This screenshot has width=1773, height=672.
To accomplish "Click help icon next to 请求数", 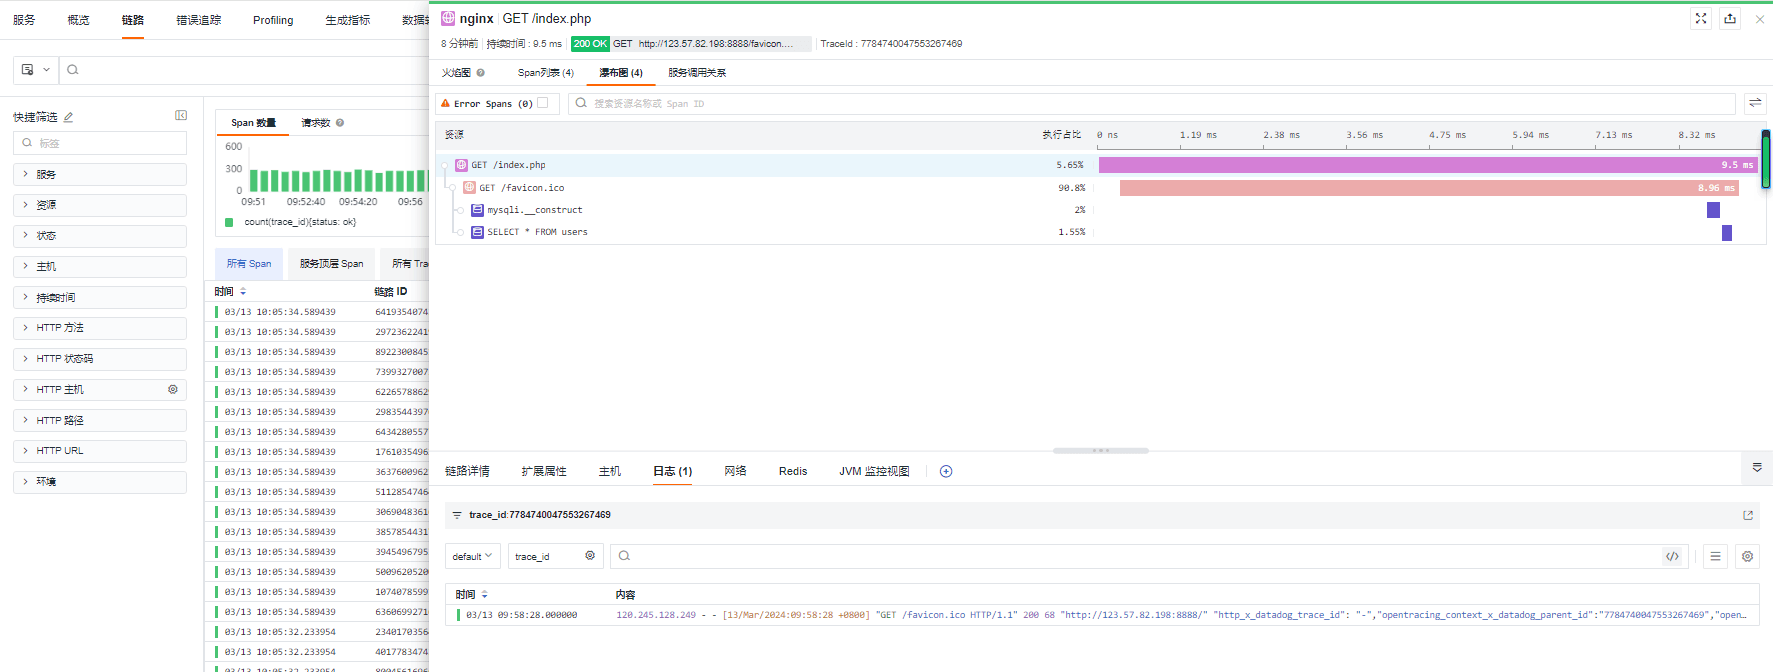I will (340, 123).
